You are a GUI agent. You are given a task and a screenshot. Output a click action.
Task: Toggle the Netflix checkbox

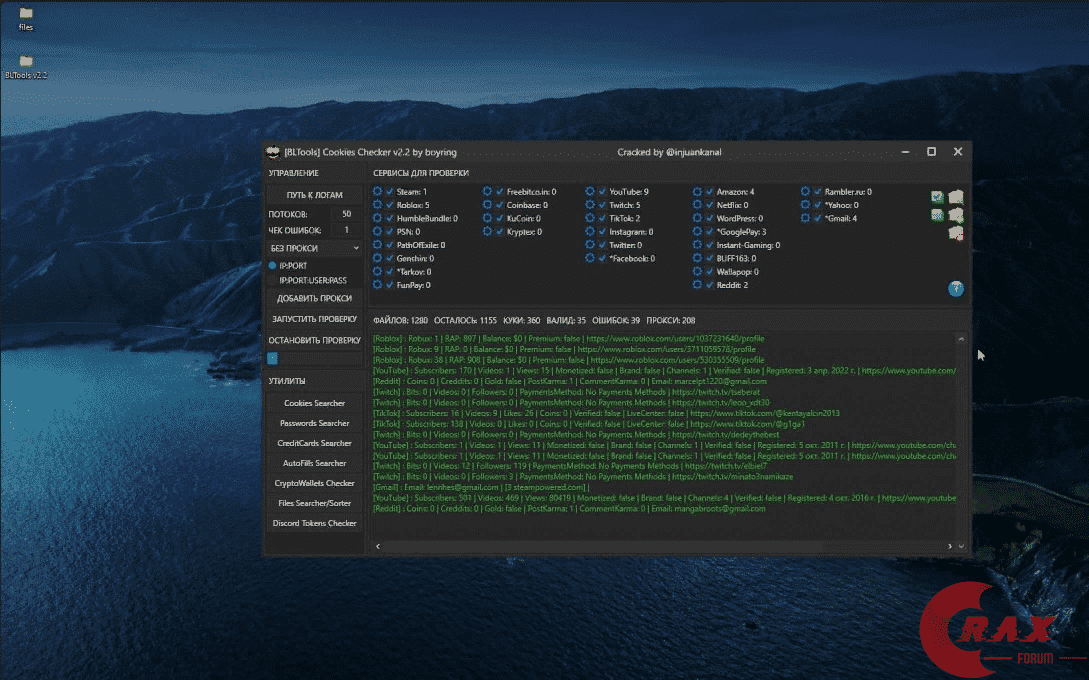710,205
